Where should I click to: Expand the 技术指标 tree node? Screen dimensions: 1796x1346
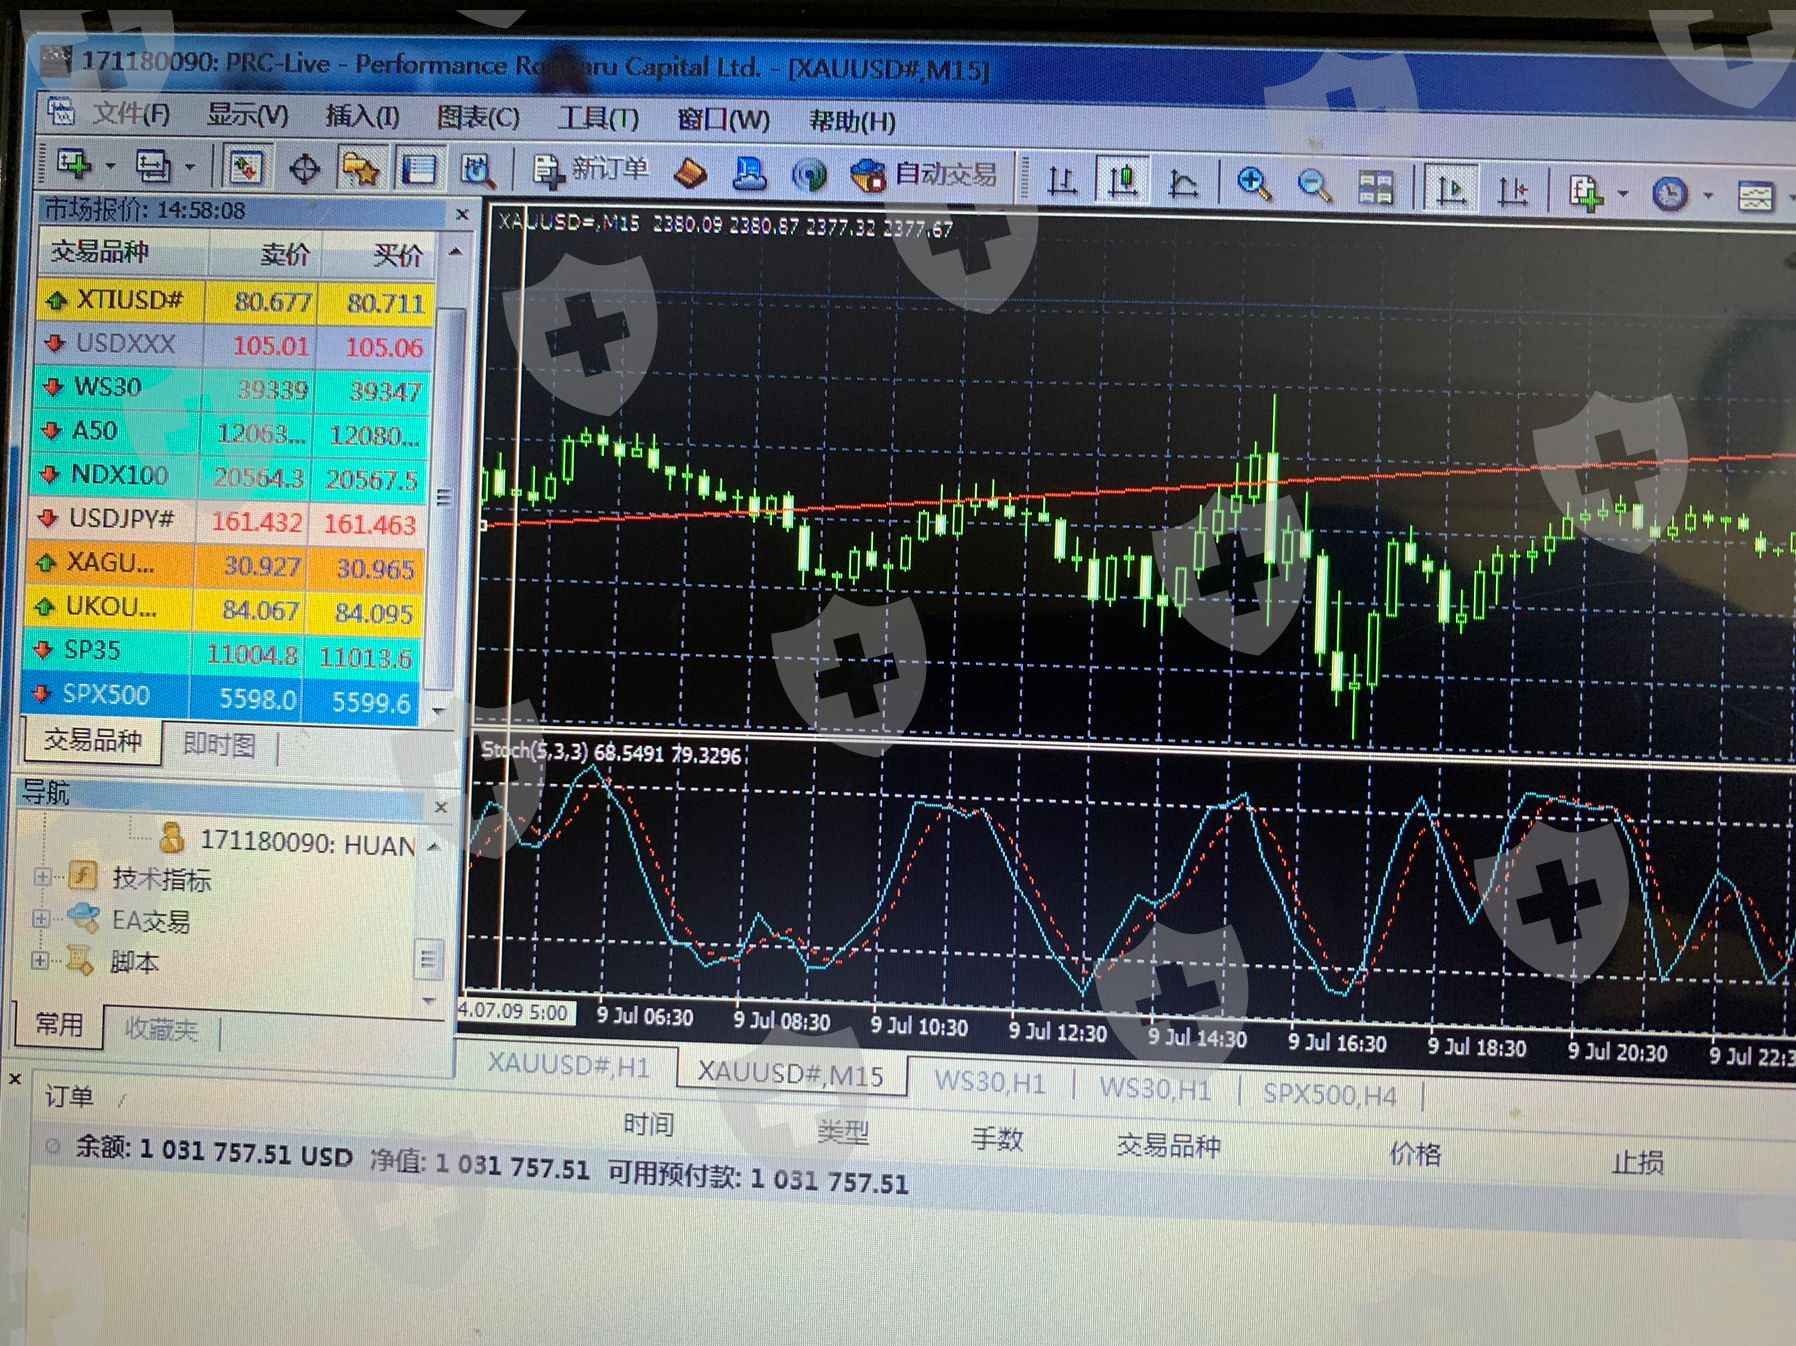[x=41, y=877]
